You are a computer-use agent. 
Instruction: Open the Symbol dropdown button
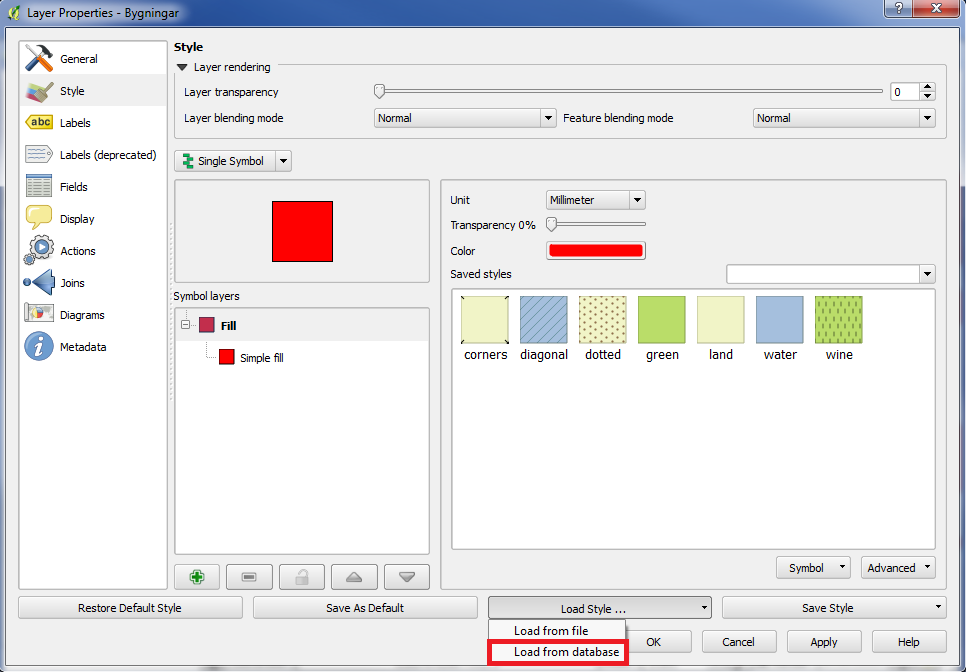pyautogui.click(x=813, y=568)
